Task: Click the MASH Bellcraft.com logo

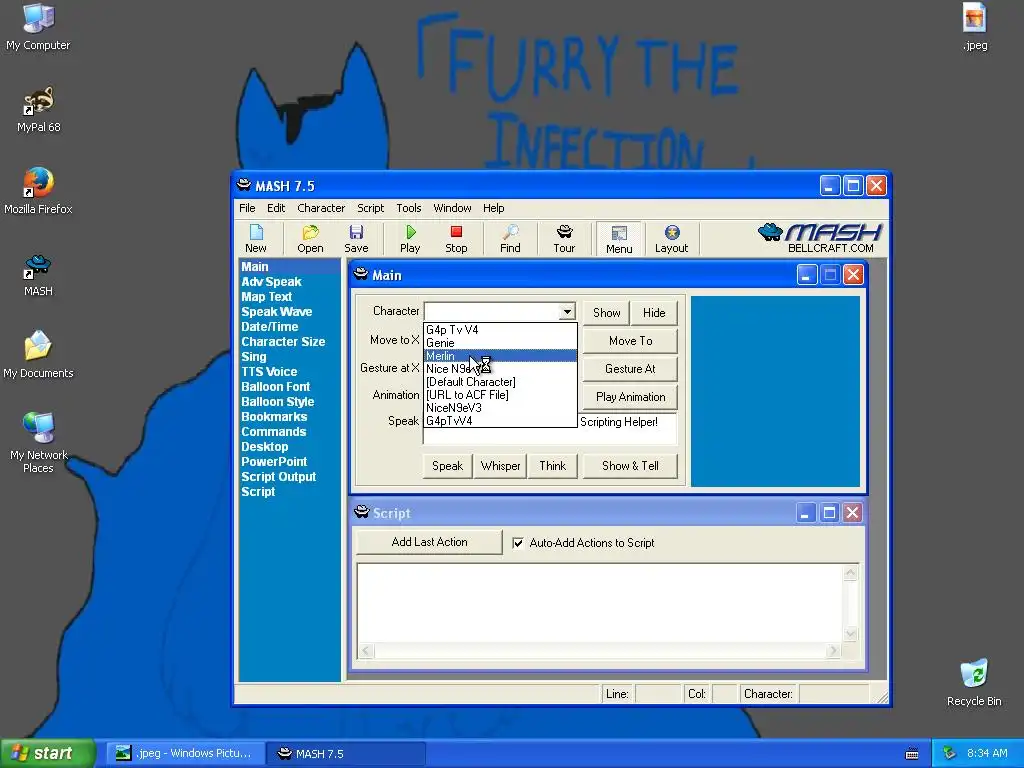Action: click(820, 238)
